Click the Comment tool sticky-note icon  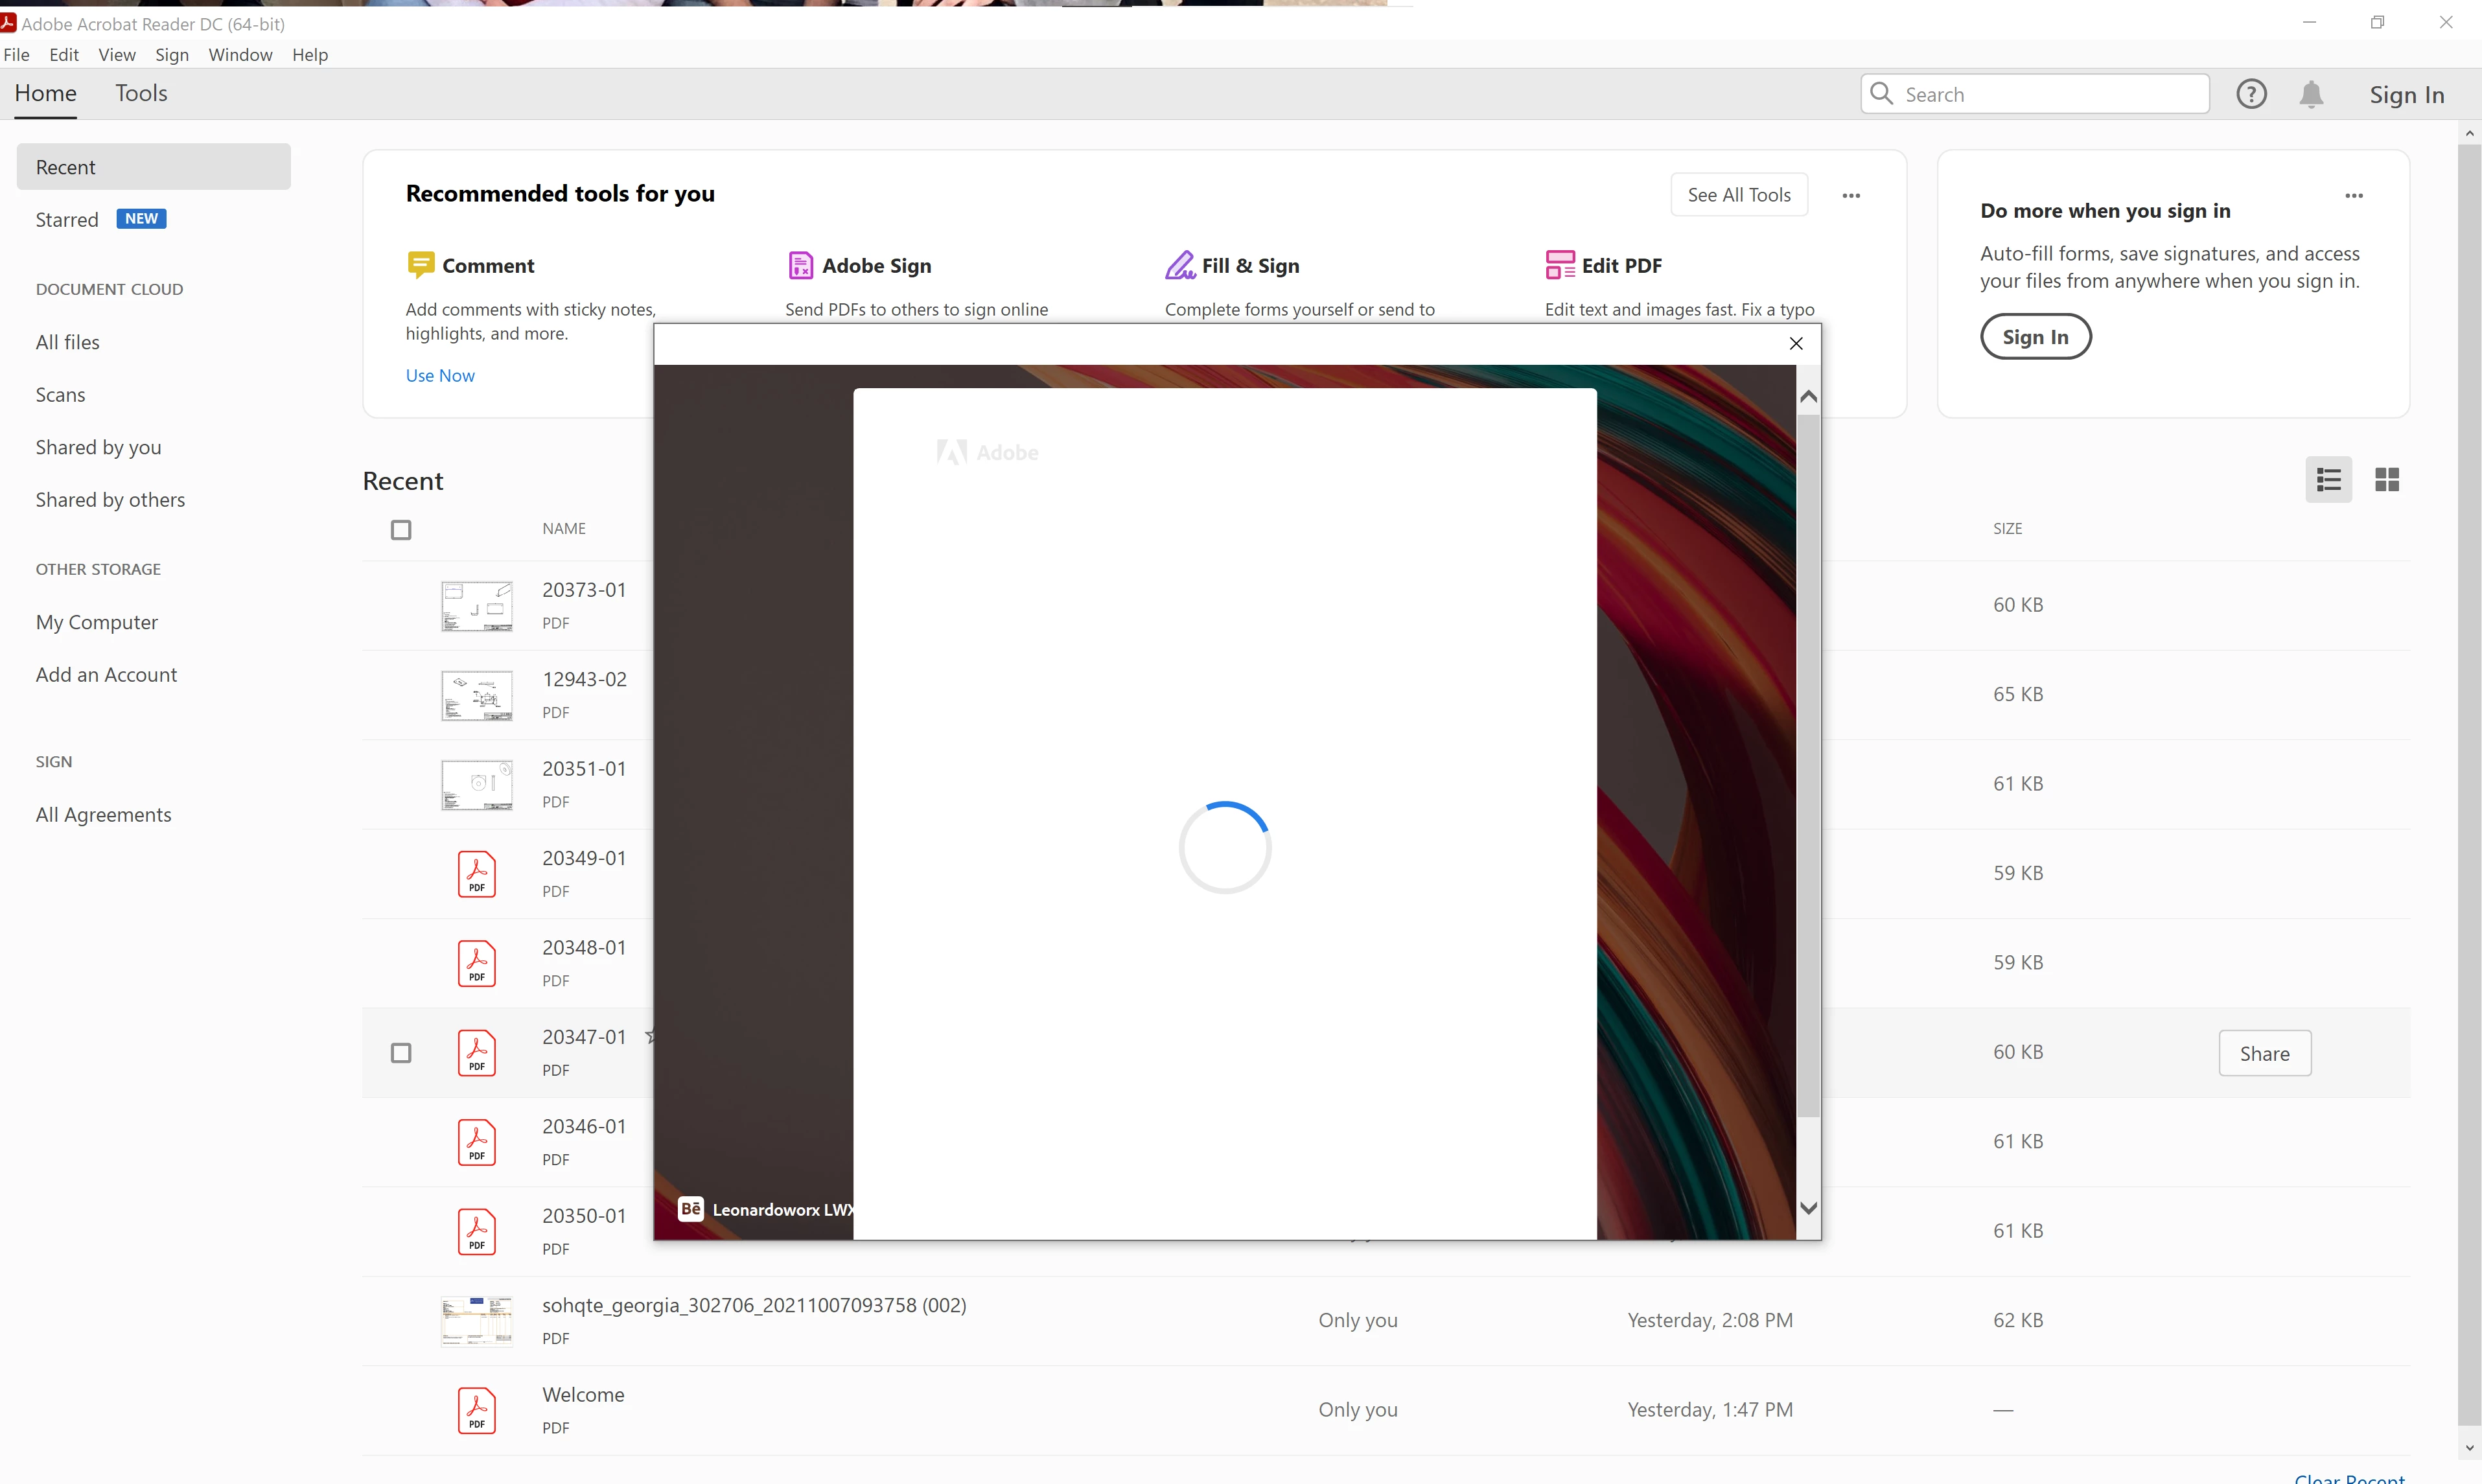[x=420, y=265]
